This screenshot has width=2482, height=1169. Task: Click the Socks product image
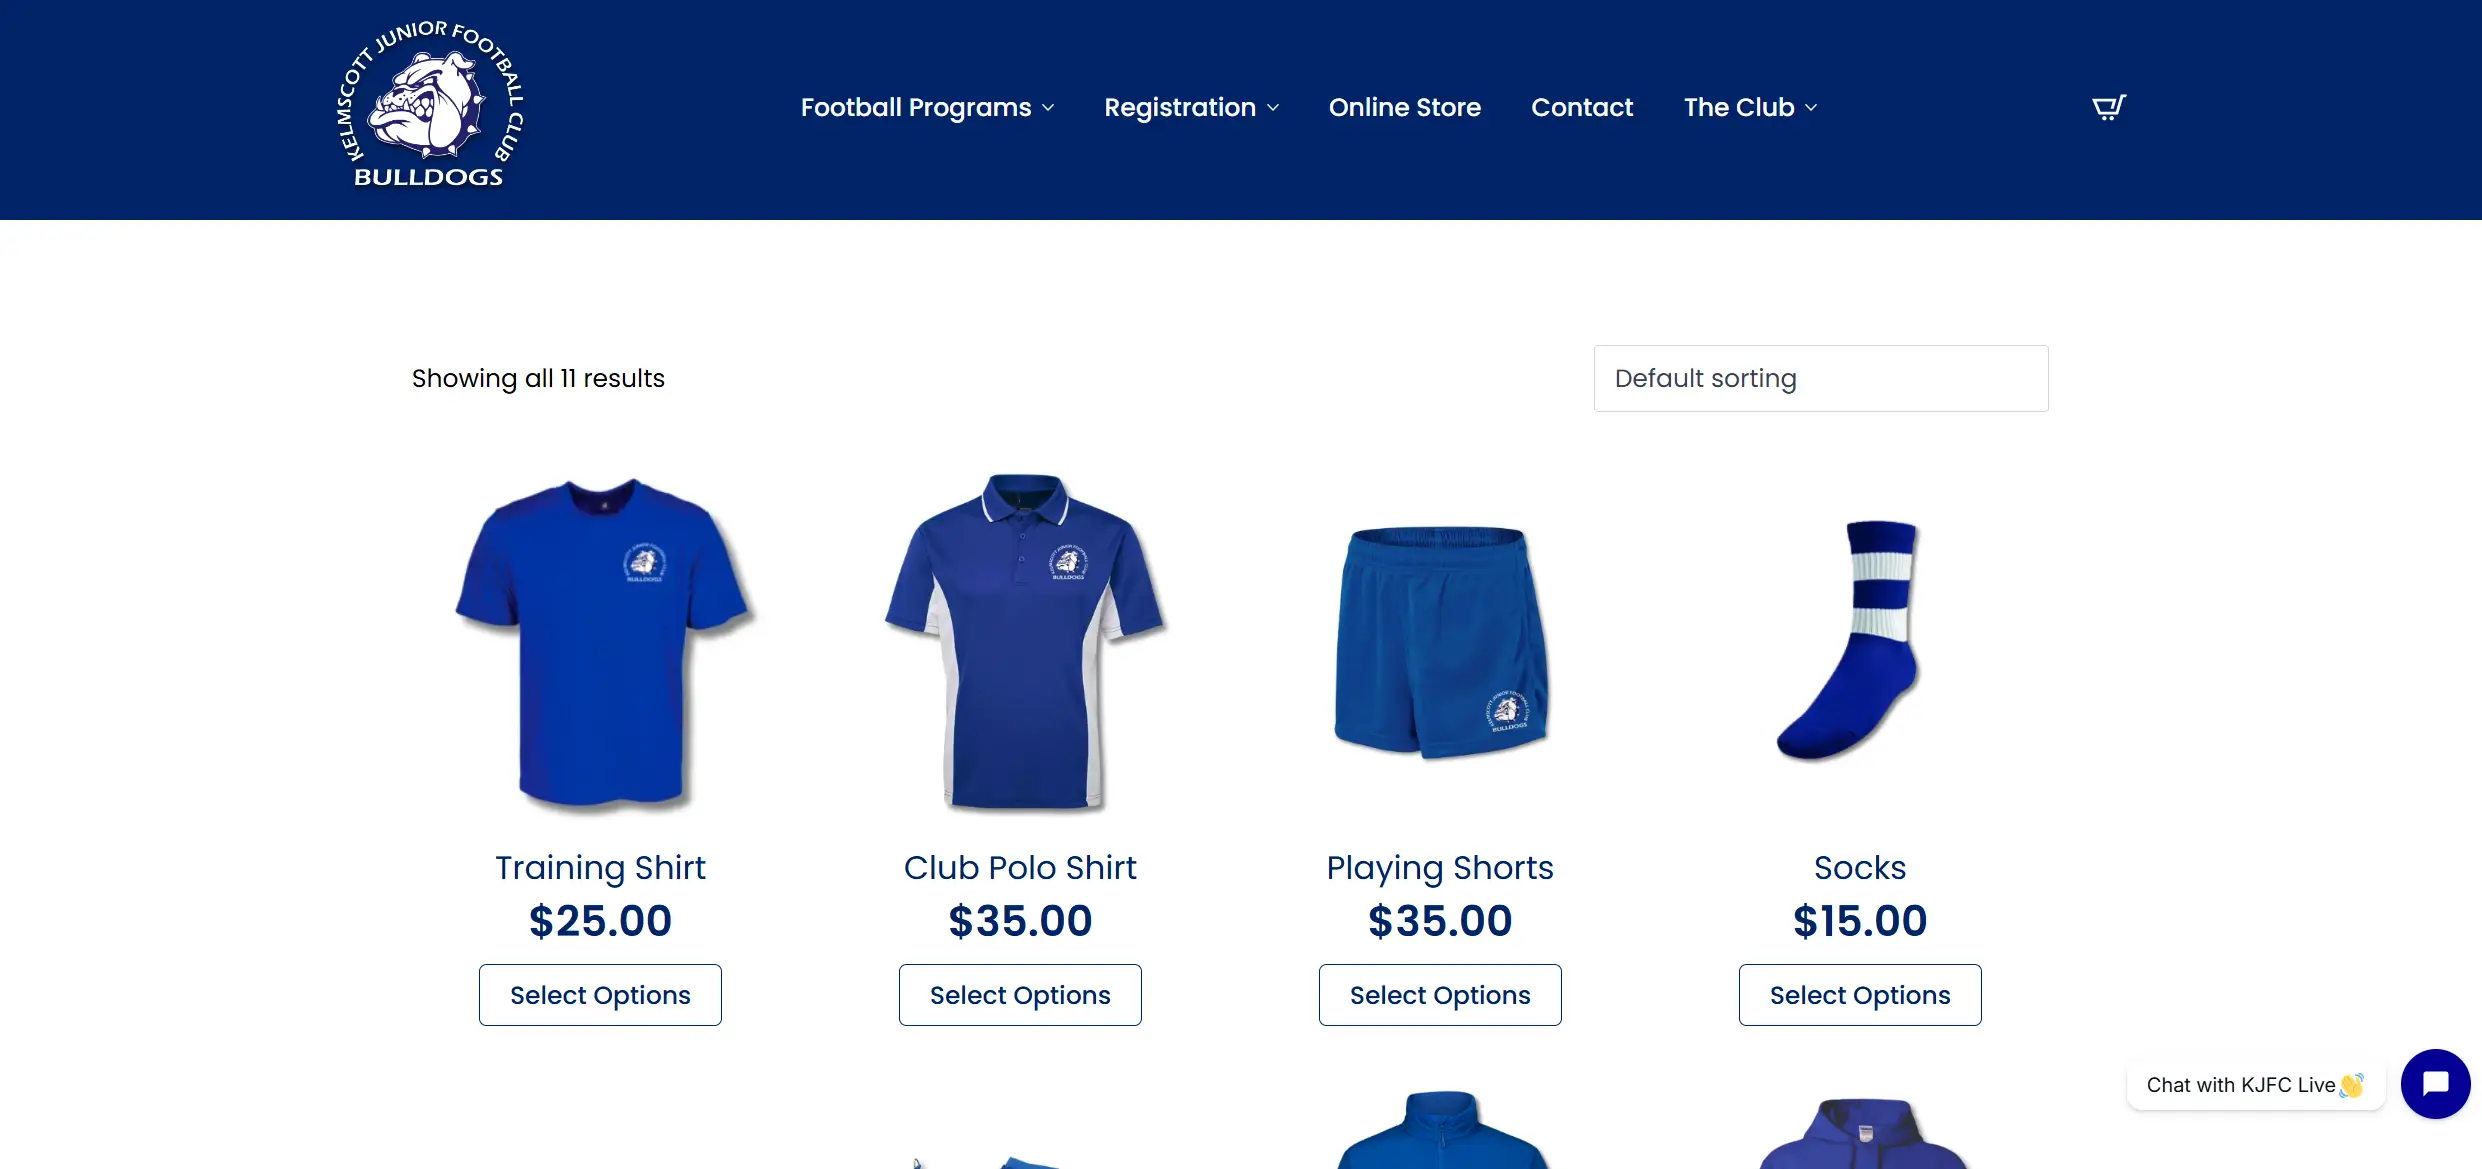[x=1849, y=641]
